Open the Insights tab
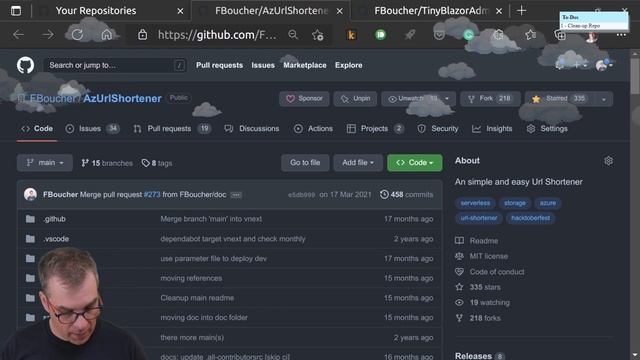This screenshot has width=640, height=360. (x=492, y=129)
